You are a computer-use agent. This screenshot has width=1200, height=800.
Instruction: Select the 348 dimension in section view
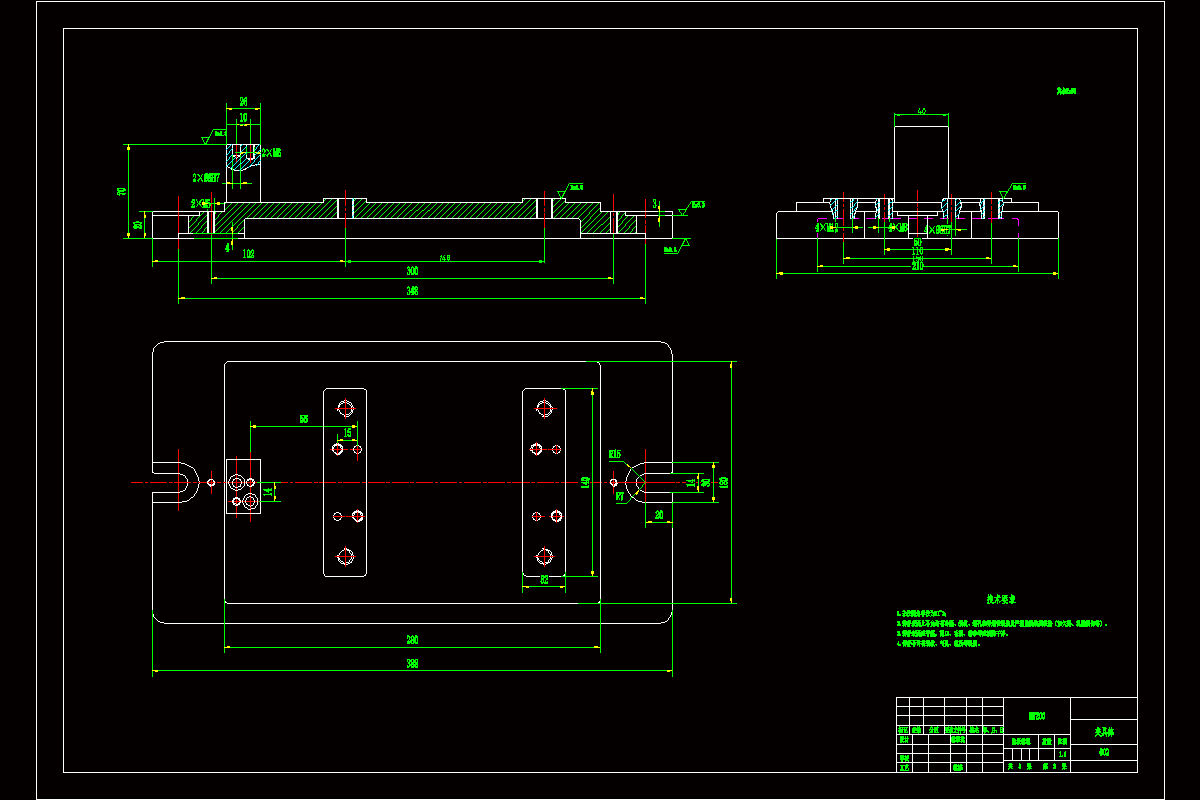411,292
